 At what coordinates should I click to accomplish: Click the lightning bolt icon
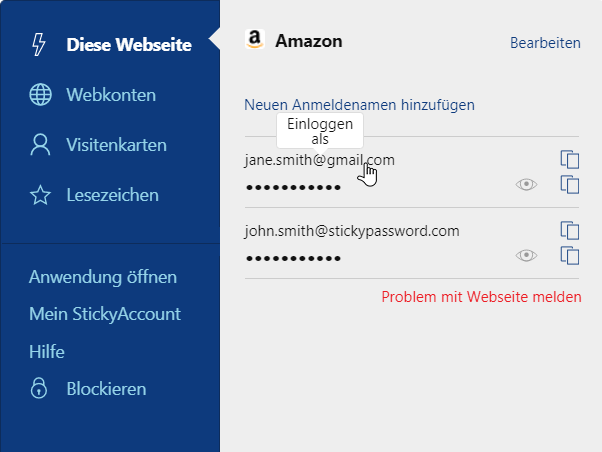[x=39, y=45]
